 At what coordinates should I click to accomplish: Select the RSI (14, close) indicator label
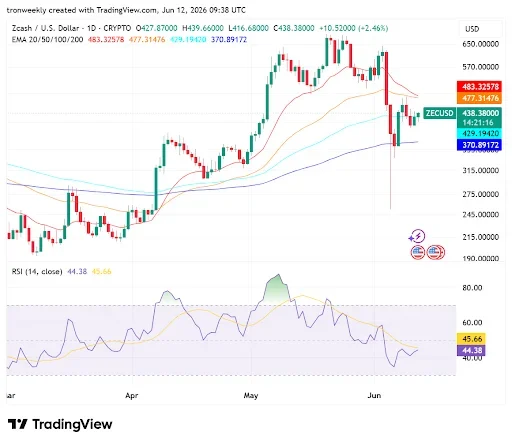37,272
